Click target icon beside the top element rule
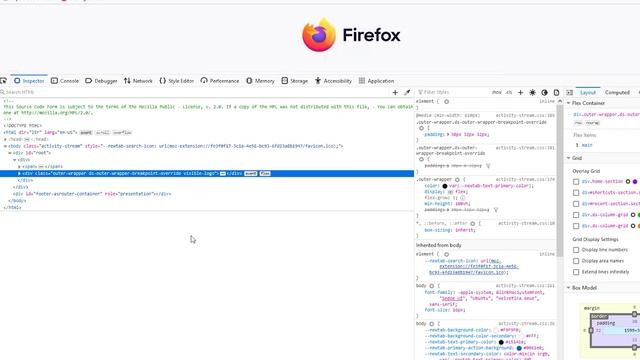 click(447, 102)
